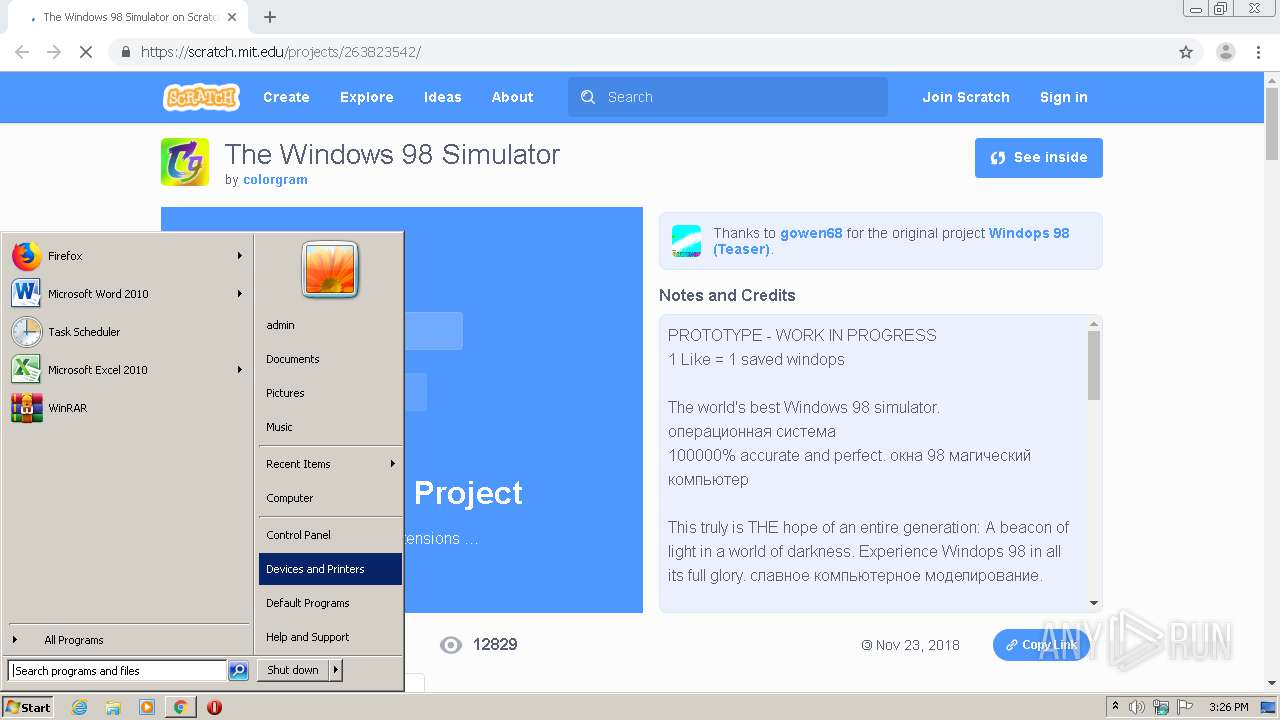Expand the Firefox jump list arrow
The image size is (1280, 720).
240,256
